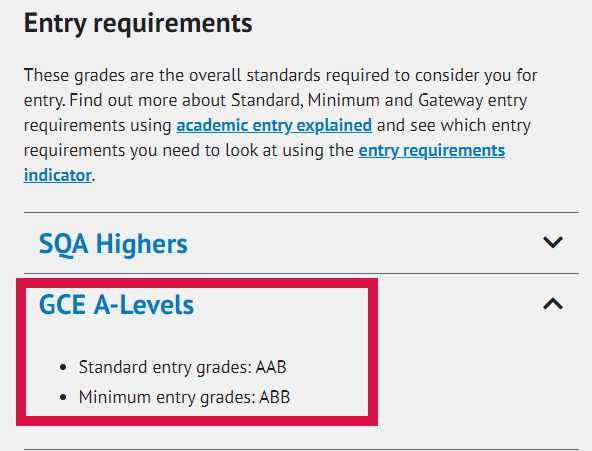The height and width of the screenshot is (451, 592).
Task: Click the Entry requirements heading
Action: [x=138, y=23]
